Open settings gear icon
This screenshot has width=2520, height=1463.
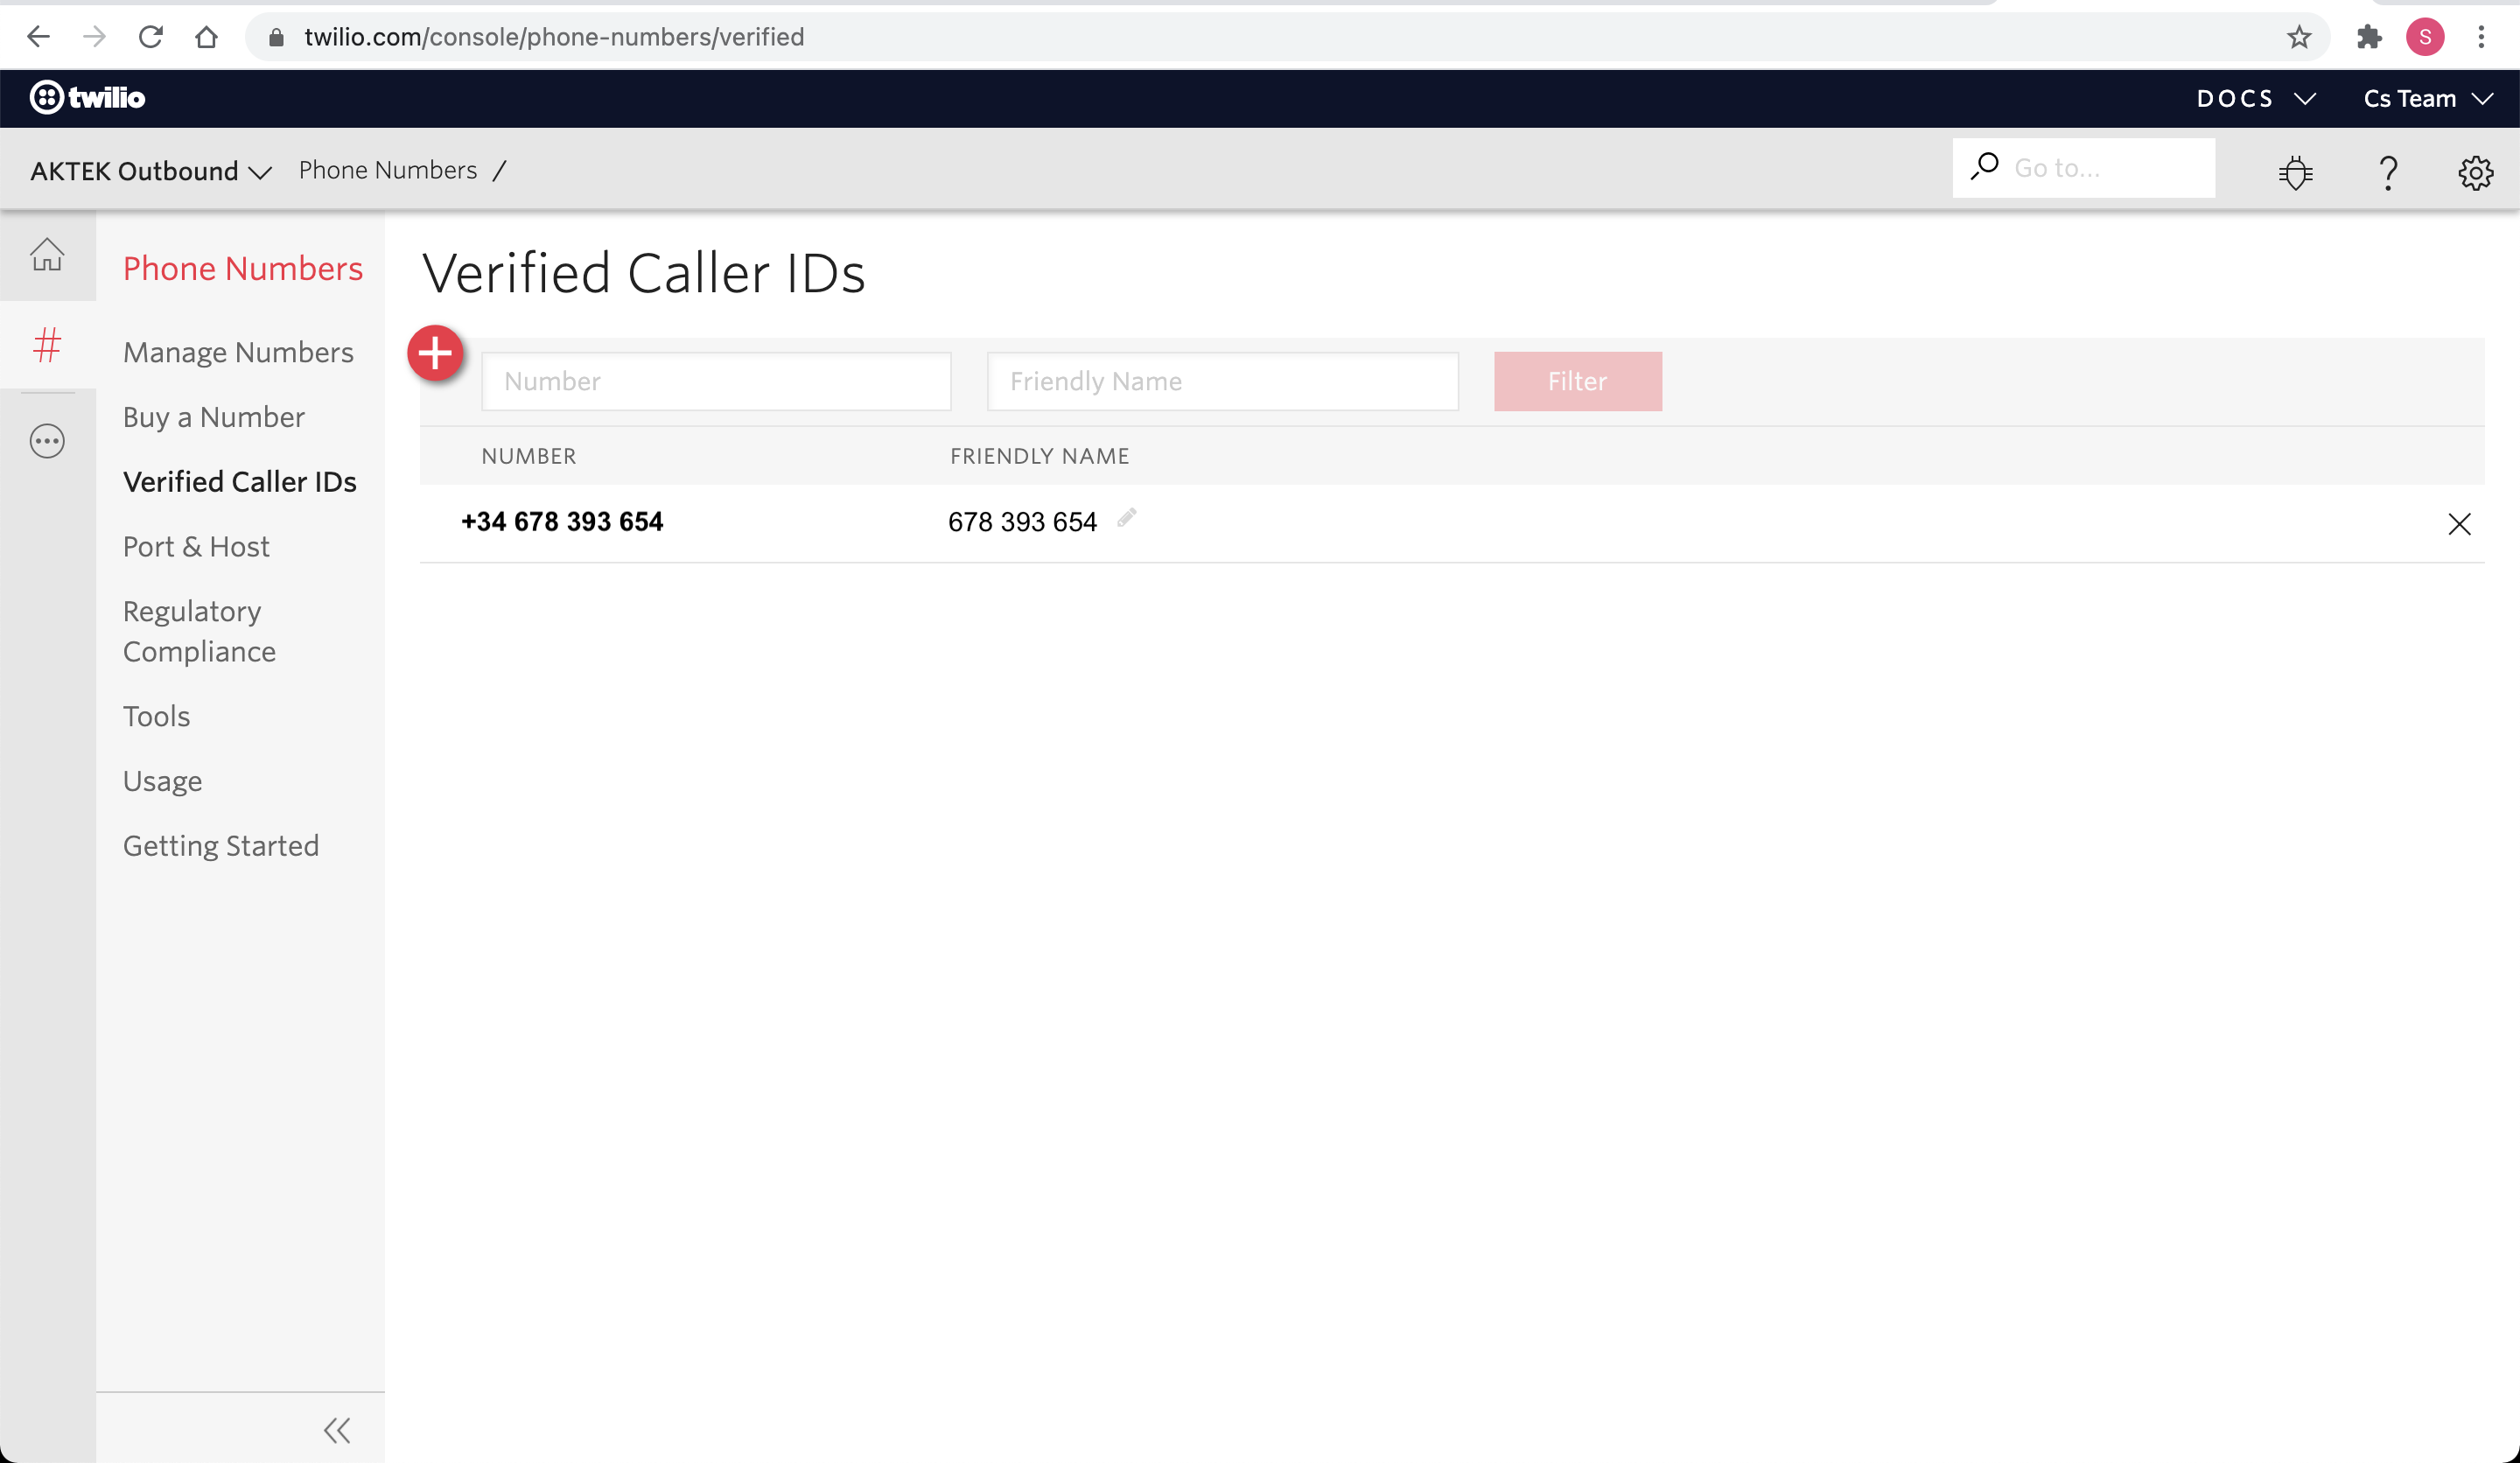(2475, 172)
